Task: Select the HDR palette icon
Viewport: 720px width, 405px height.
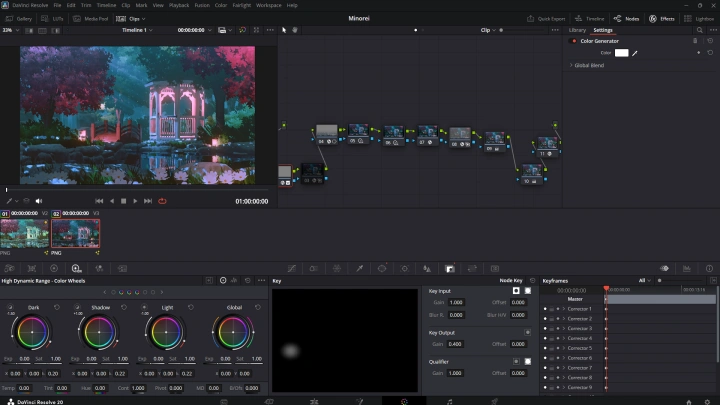Action: point(77,269)
